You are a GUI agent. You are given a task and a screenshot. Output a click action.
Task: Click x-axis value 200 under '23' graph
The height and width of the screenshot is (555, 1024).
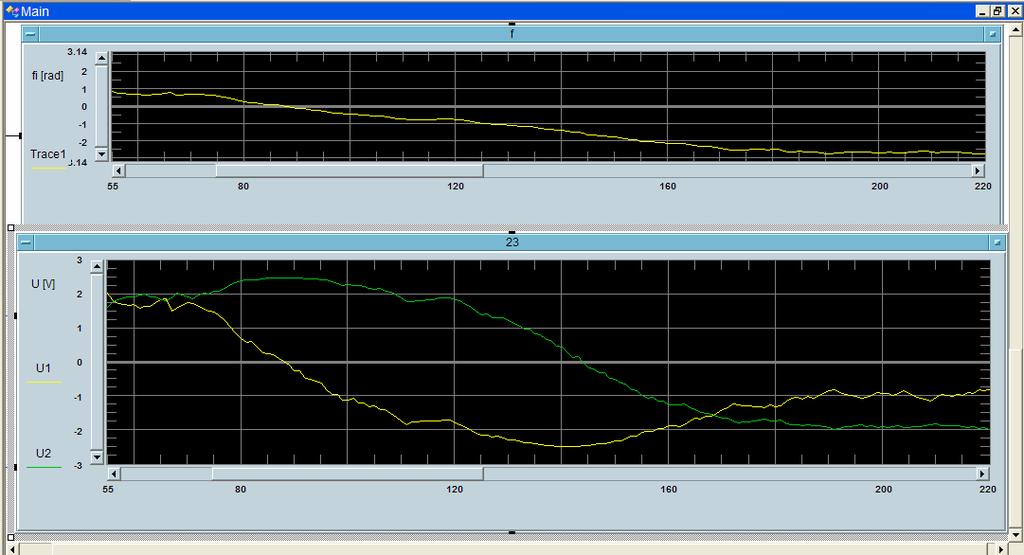coord(883,489)
